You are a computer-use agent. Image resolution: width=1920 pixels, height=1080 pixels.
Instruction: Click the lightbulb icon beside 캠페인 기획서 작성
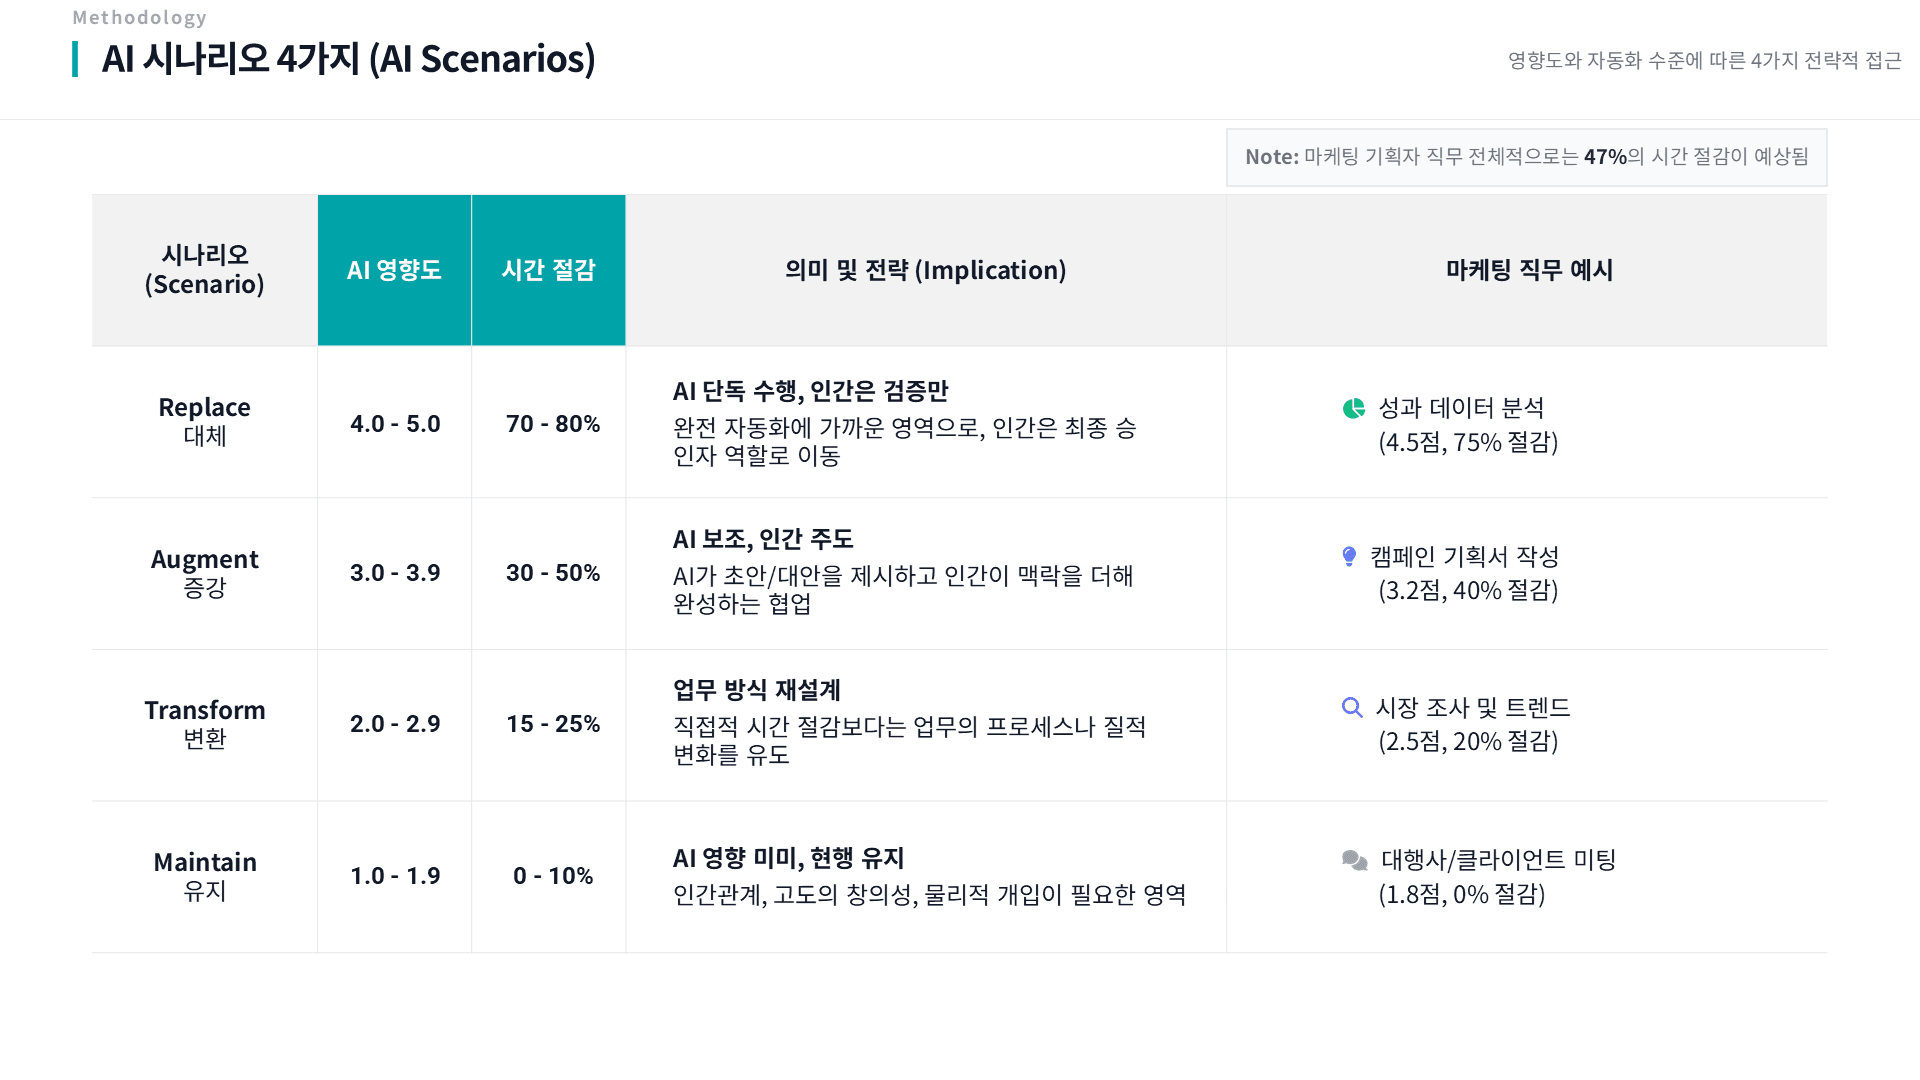[1349, 556]
